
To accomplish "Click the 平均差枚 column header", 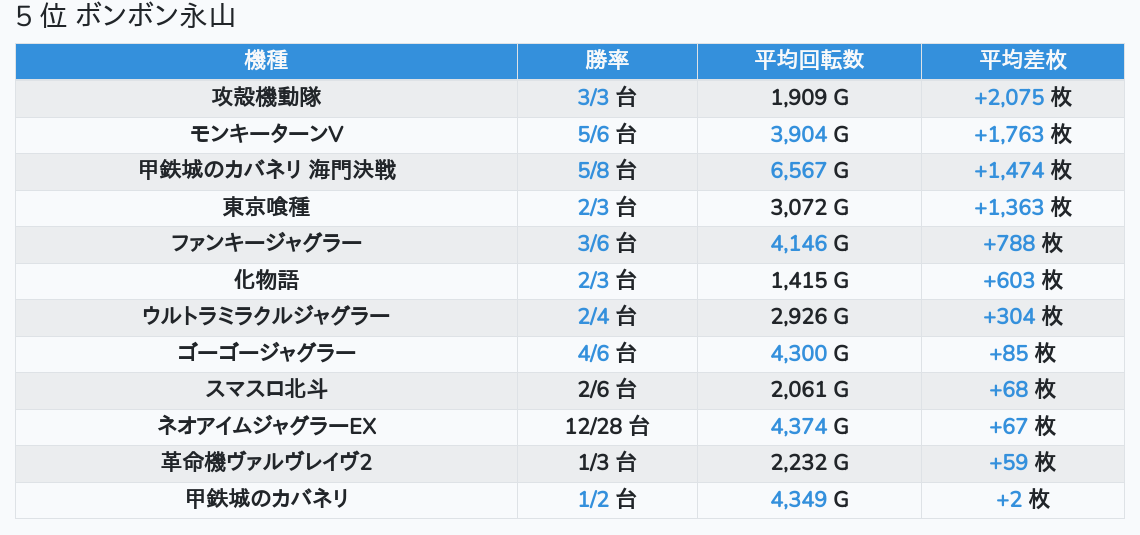I will click(1022, 60).
